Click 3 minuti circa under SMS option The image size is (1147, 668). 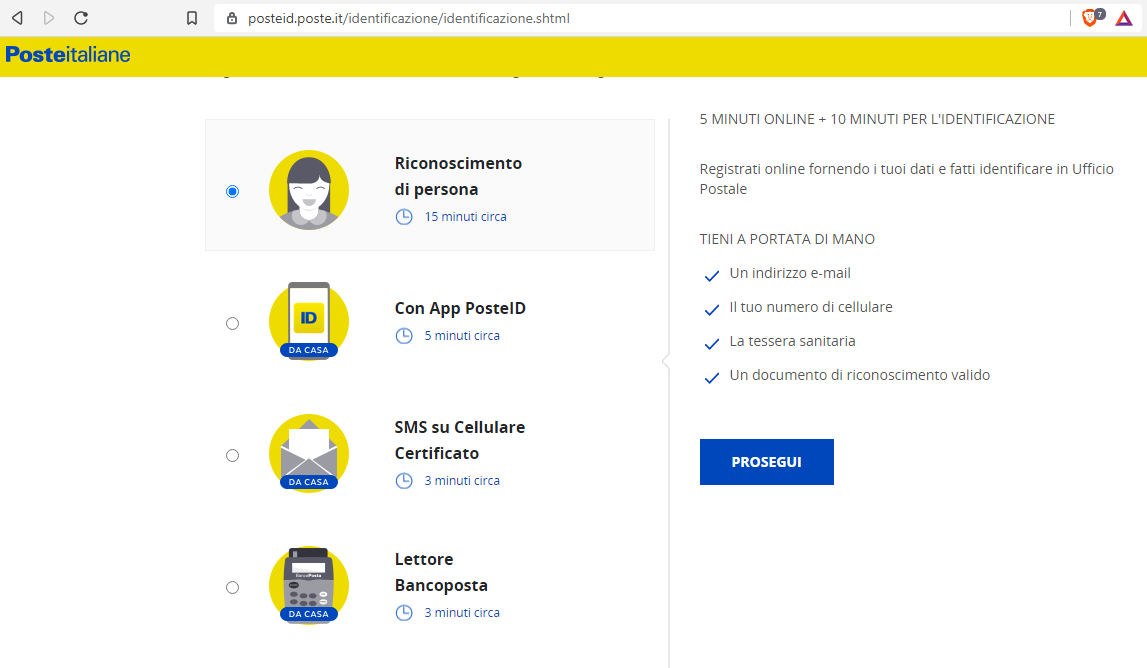462,481
